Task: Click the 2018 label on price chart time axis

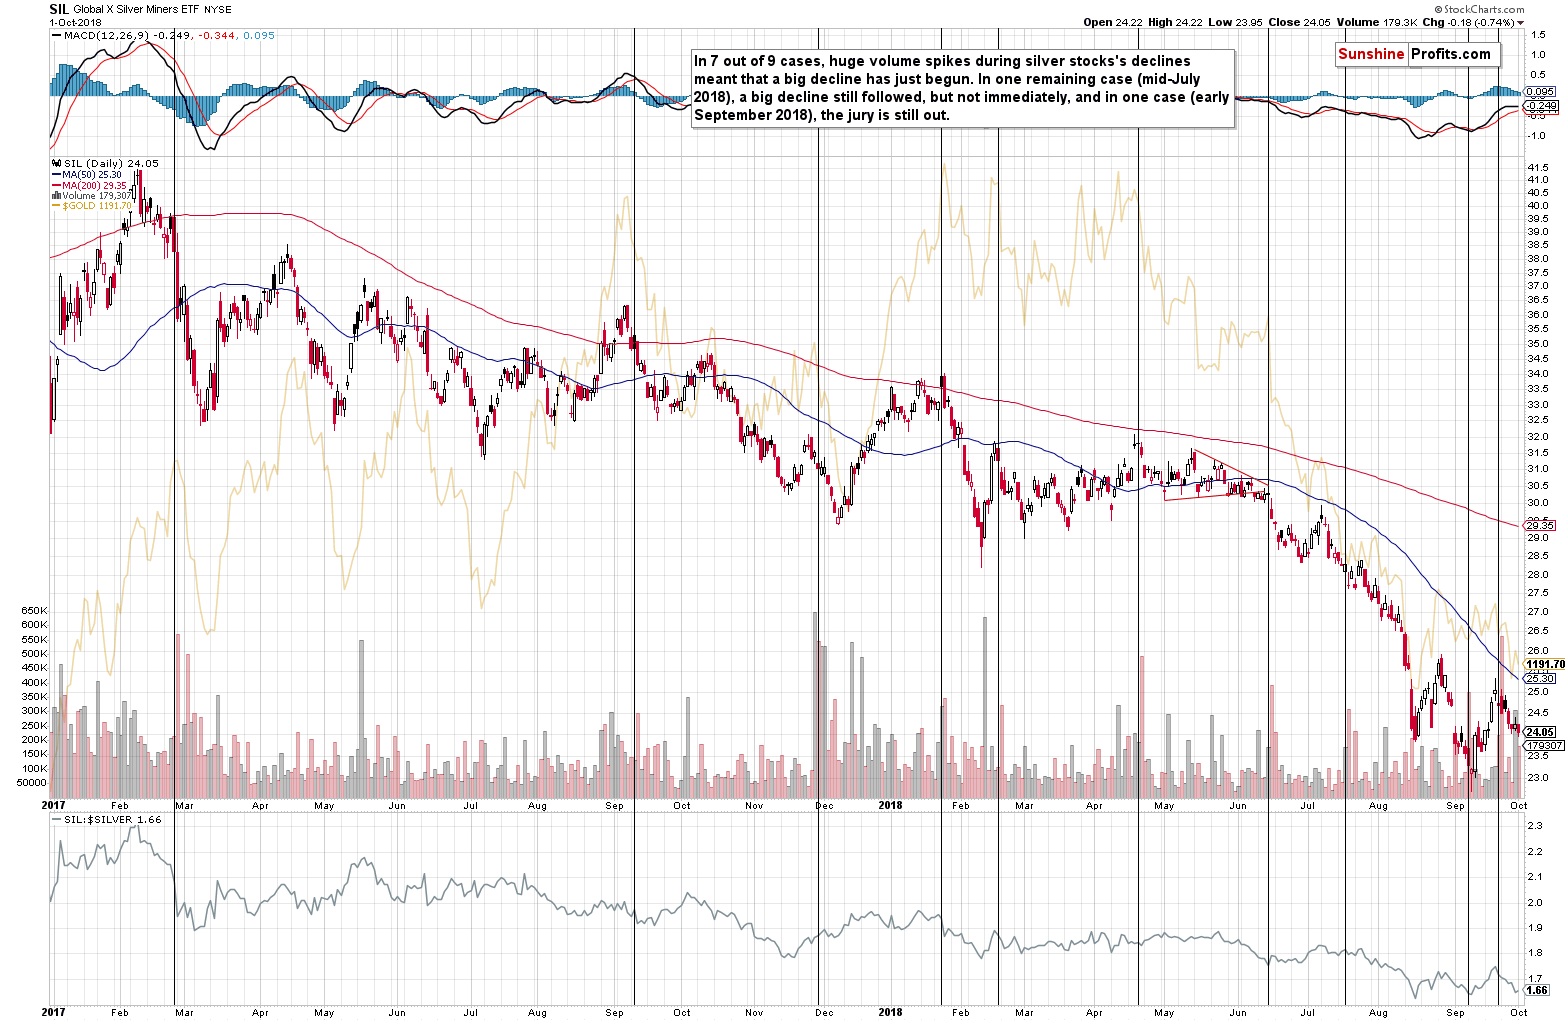Action: 891,805
